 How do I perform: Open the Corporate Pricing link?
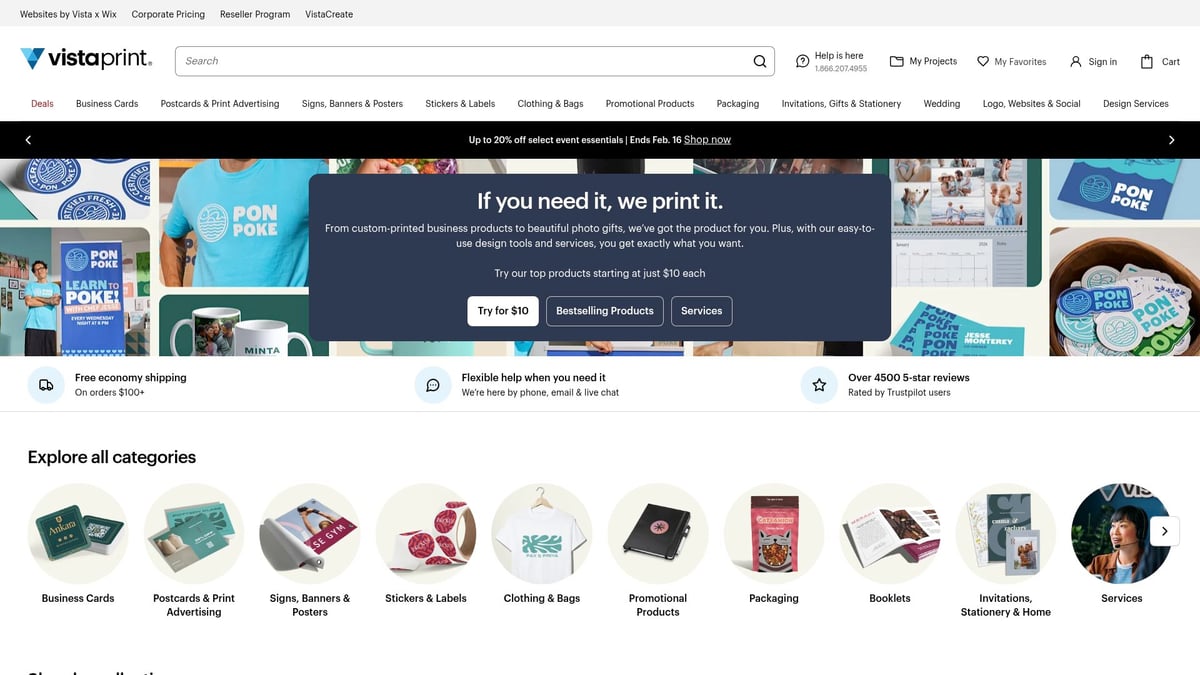[x=168, y=14]
